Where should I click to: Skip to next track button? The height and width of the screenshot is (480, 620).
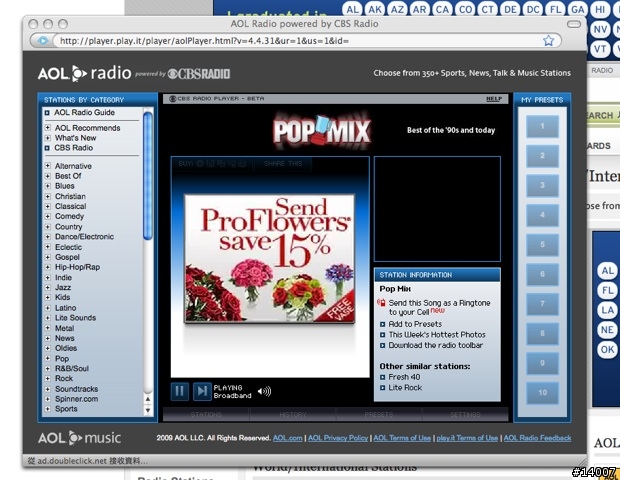[202, 391]
